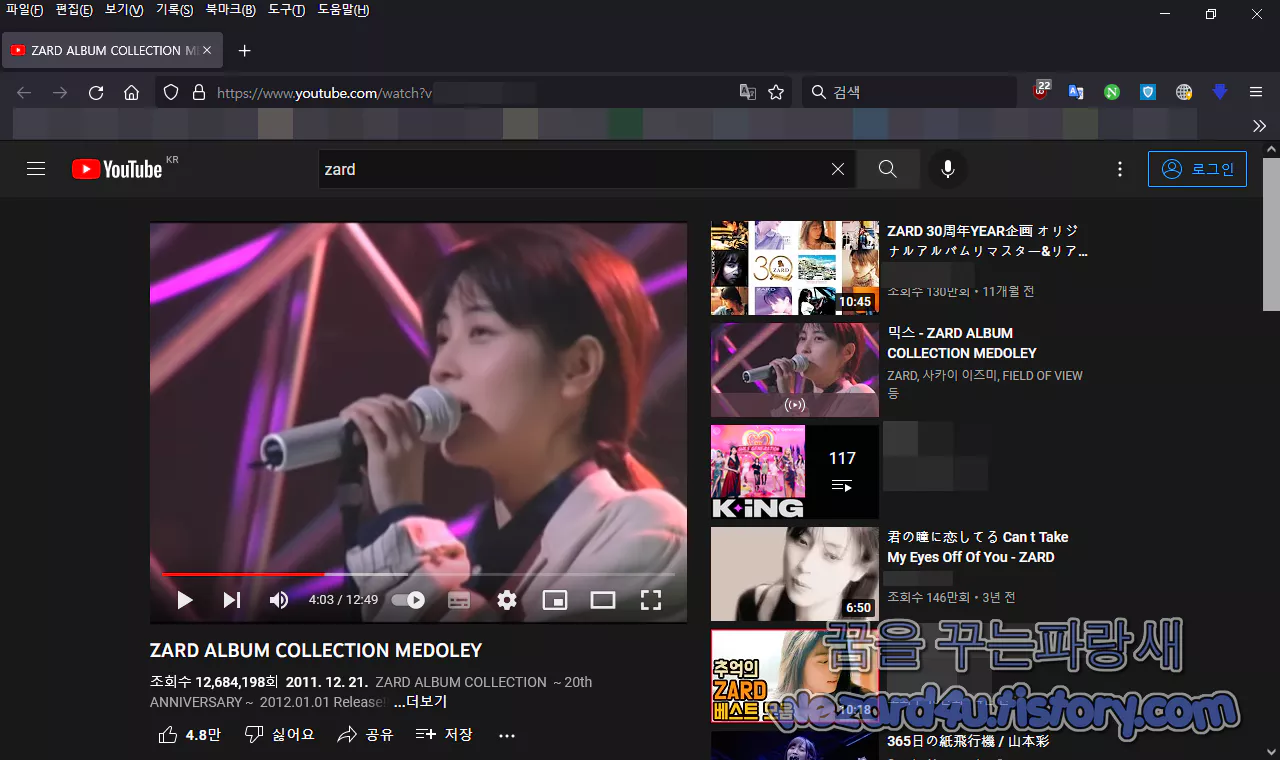
Task: Go back with browser back arrow
Action: click(24, 92)
